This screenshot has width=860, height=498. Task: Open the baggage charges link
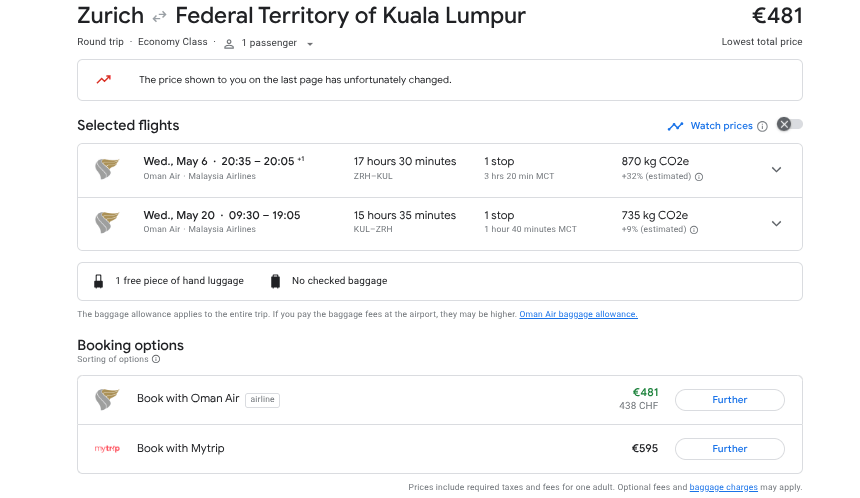723,487
